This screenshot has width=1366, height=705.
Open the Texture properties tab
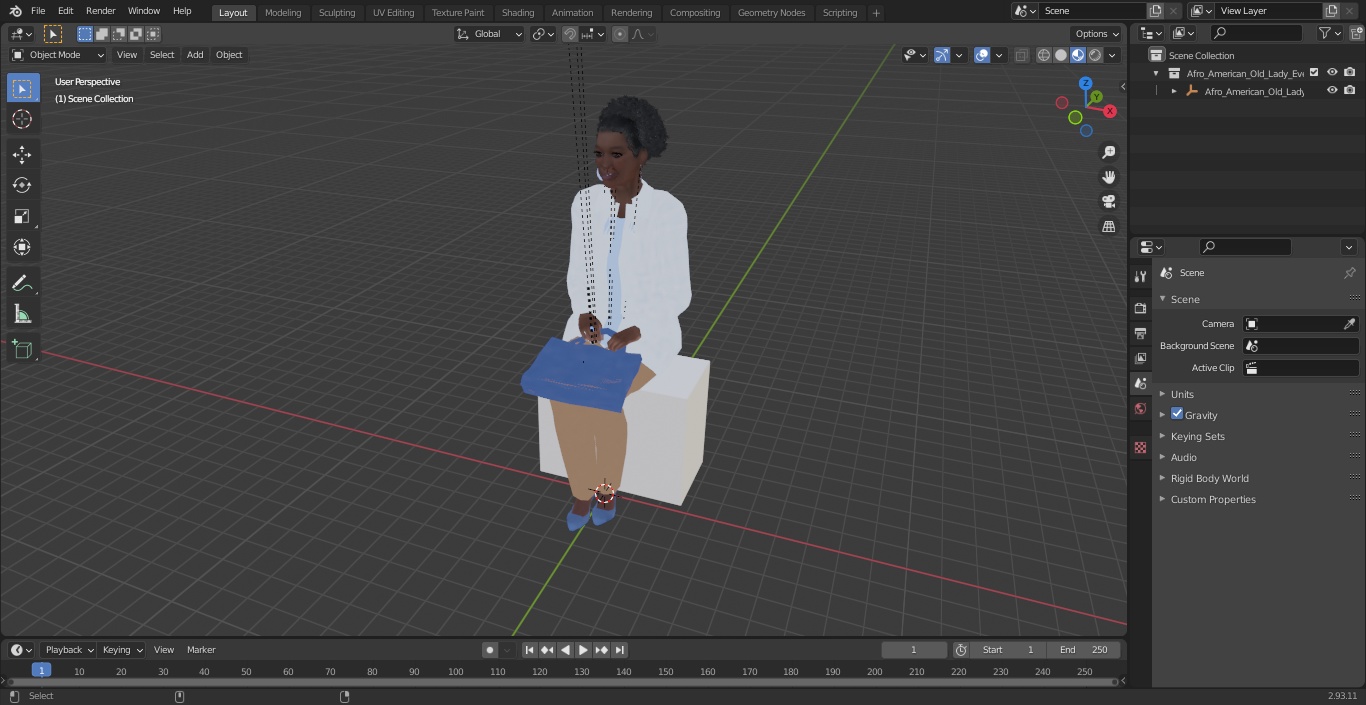[x=1140, y=447]
